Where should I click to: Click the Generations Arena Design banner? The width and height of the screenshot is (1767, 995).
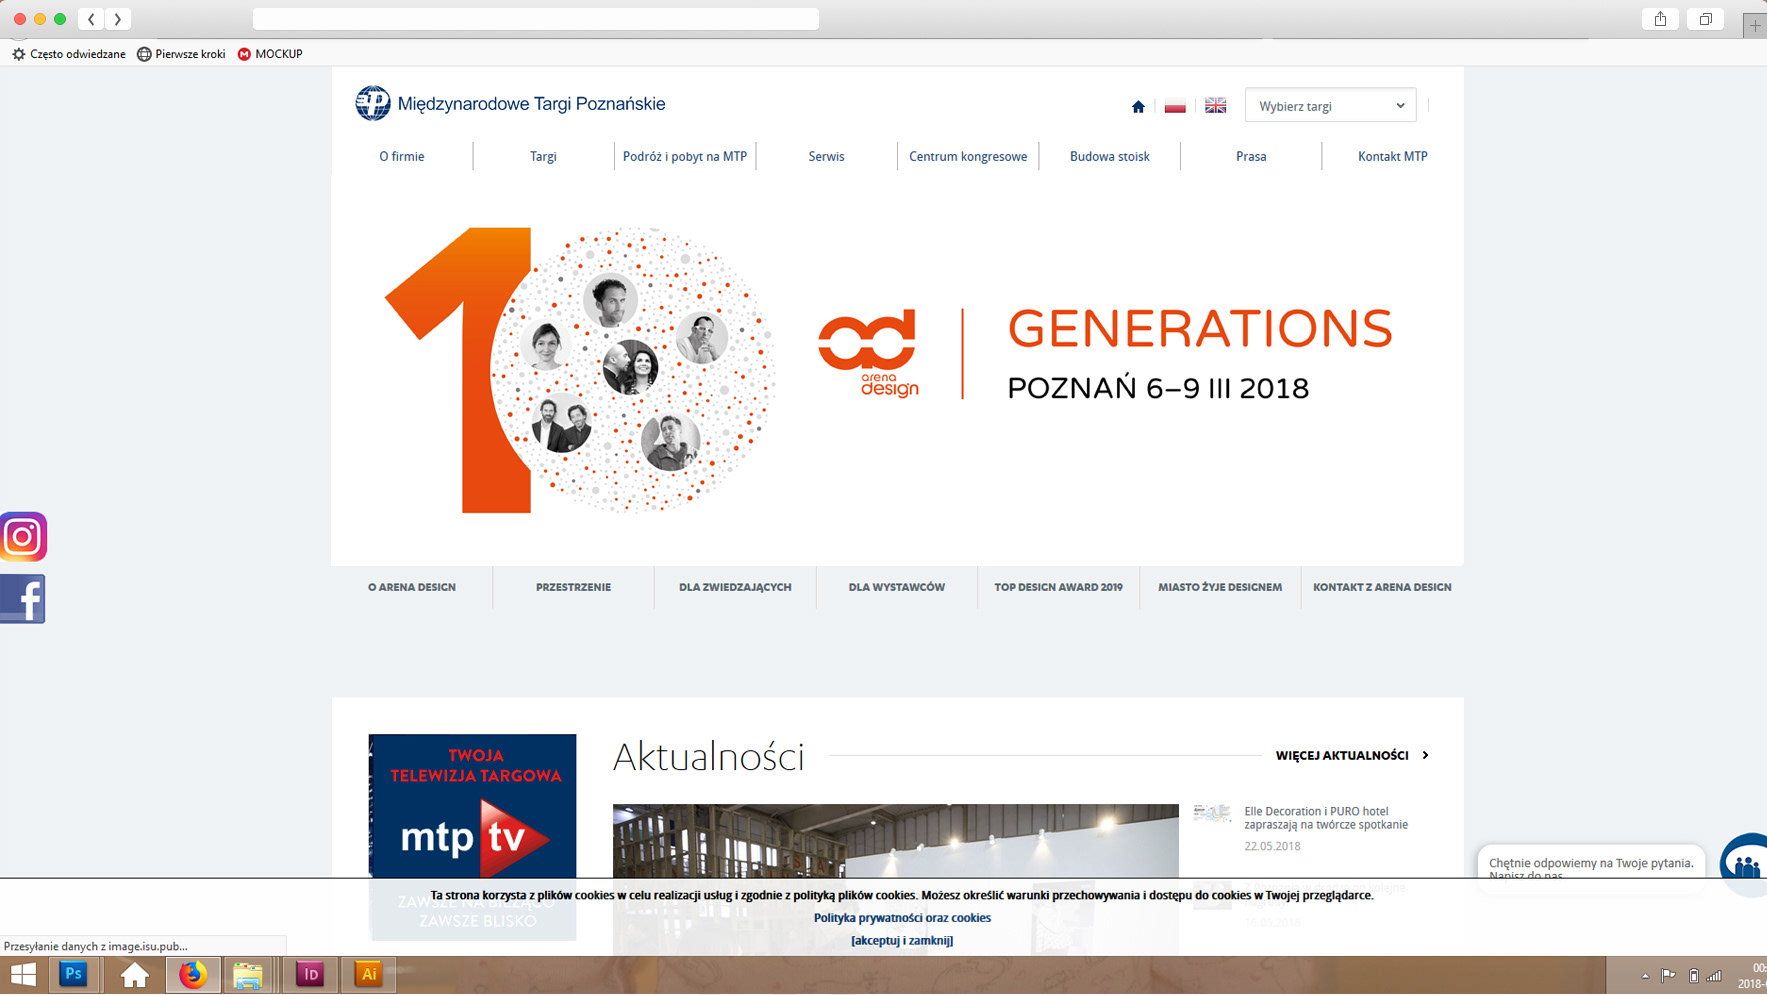pyautogui.click(x=897, y=370)
